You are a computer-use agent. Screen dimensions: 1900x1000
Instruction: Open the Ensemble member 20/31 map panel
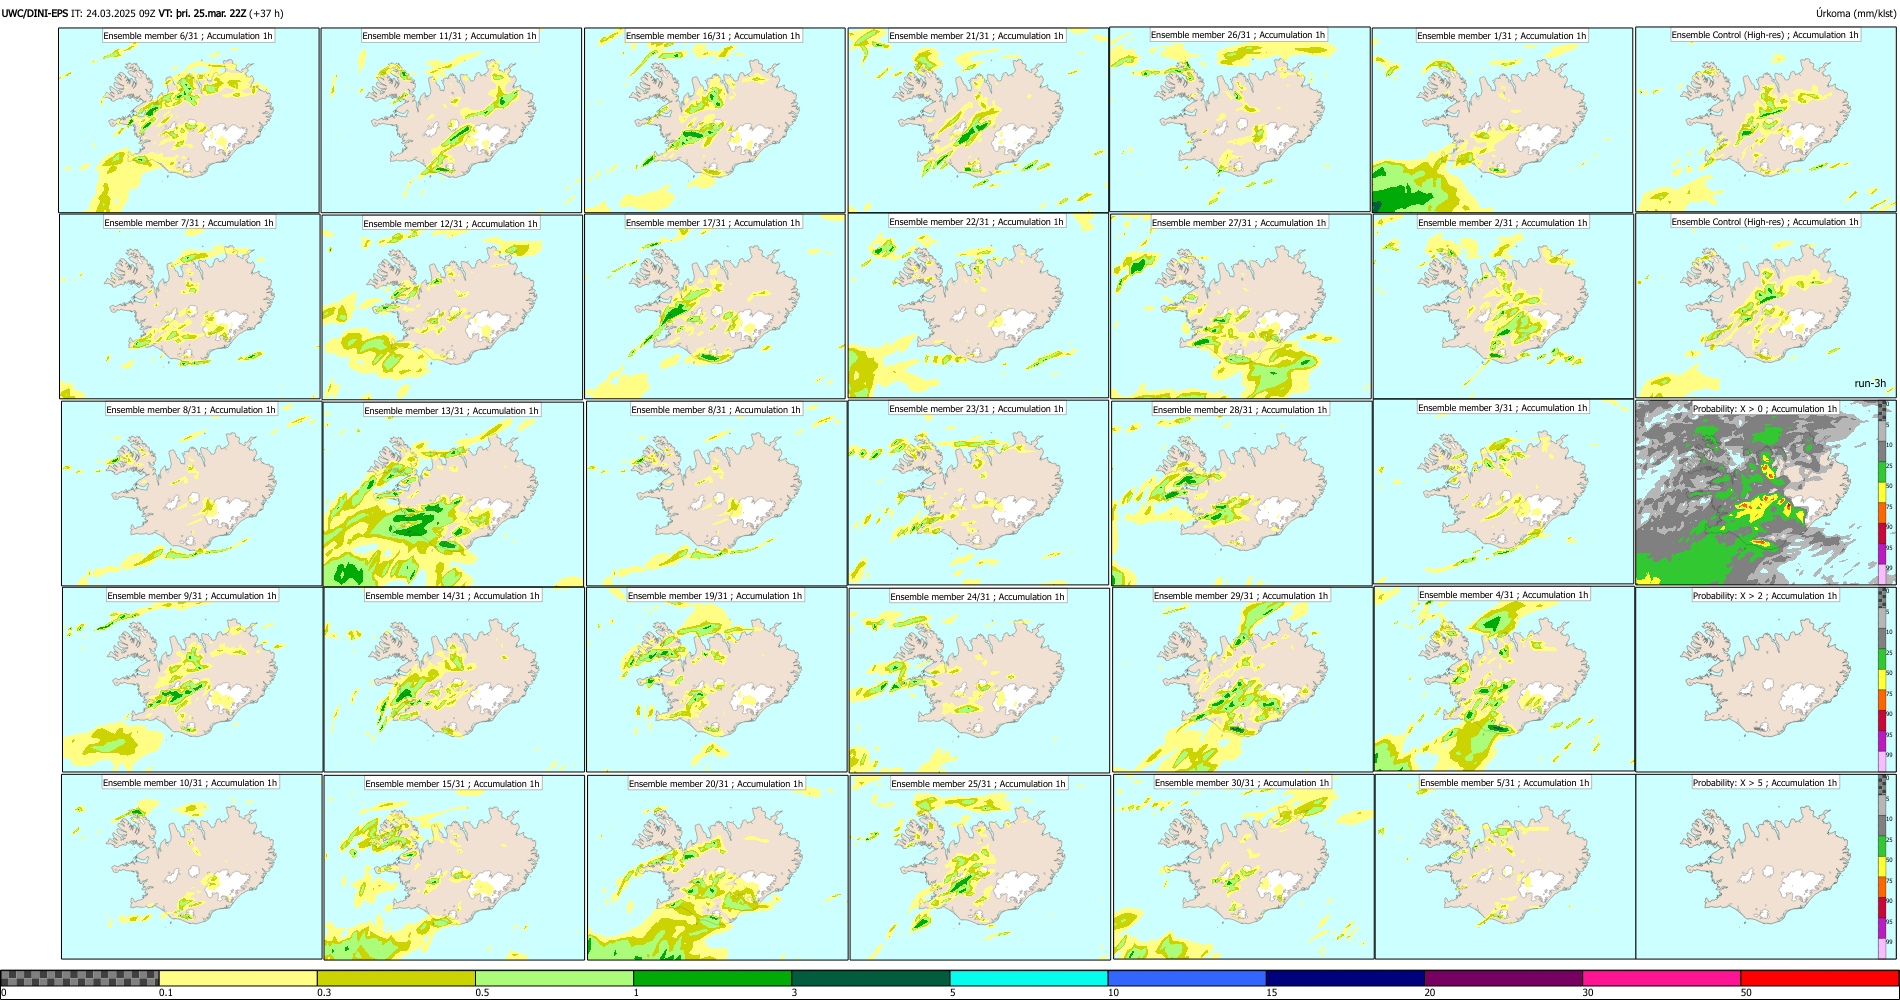717,867
